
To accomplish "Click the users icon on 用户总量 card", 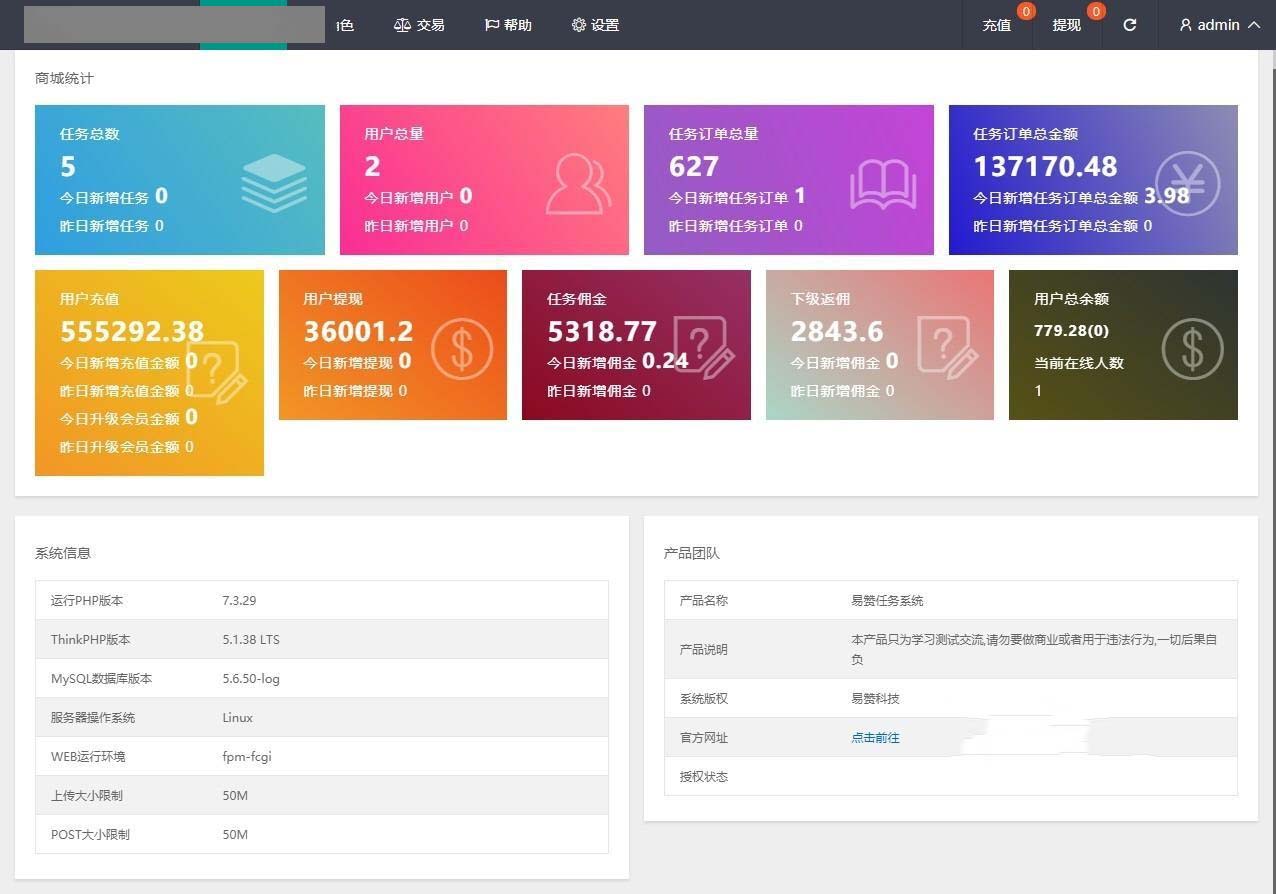I will pyautogui.click(x=578, y=184).
